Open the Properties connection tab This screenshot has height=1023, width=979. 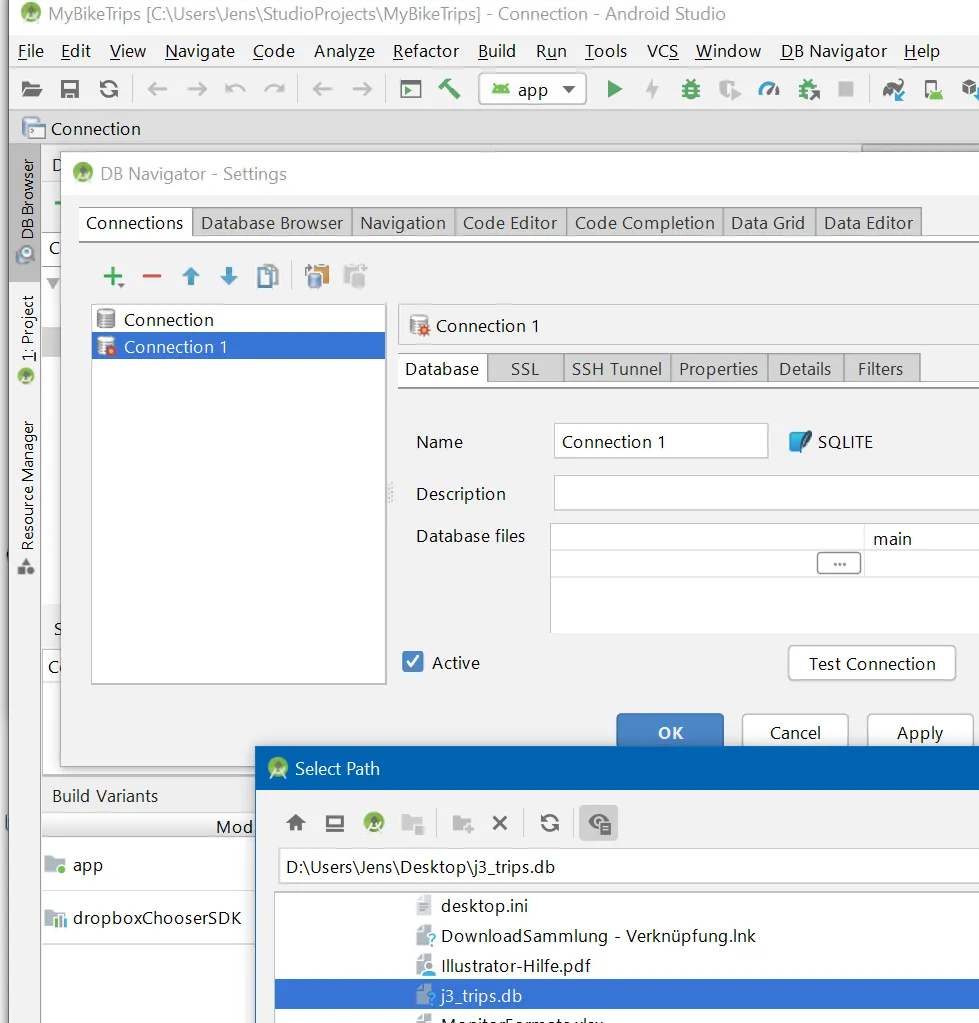point(718,369)
